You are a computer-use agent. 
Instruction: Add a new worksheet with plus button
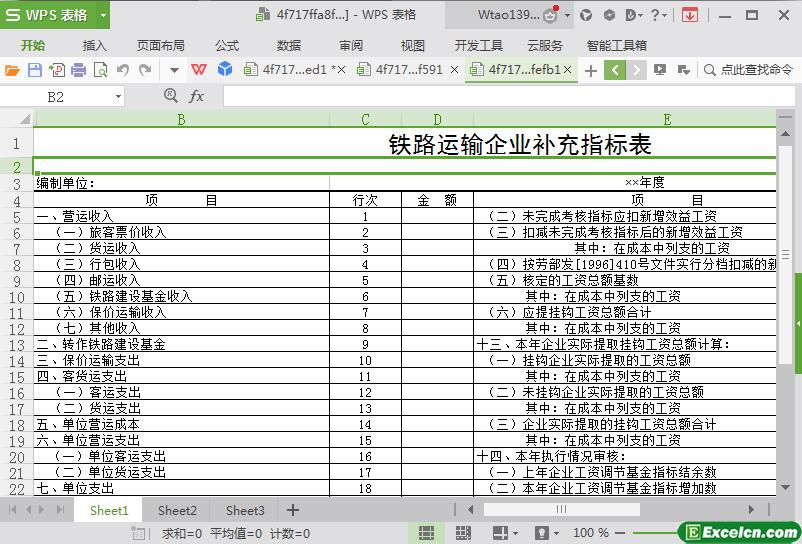(293, 510)
